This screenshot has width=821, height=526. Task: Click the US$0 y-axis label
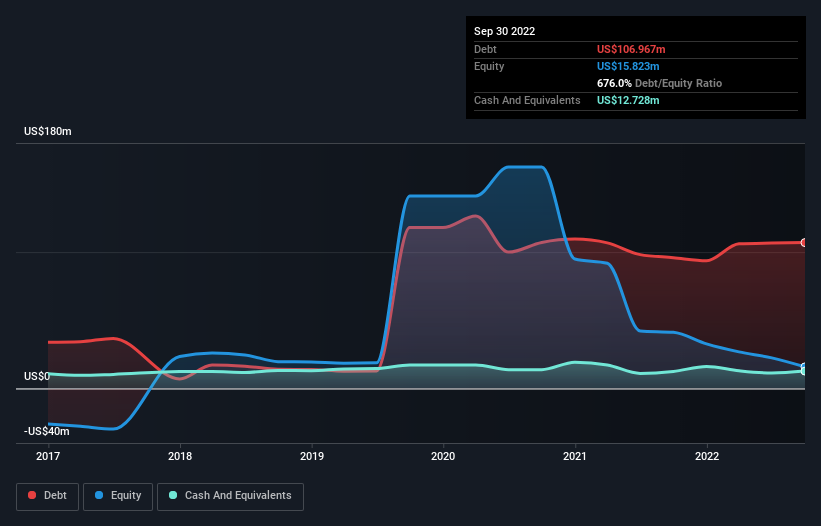37,376
